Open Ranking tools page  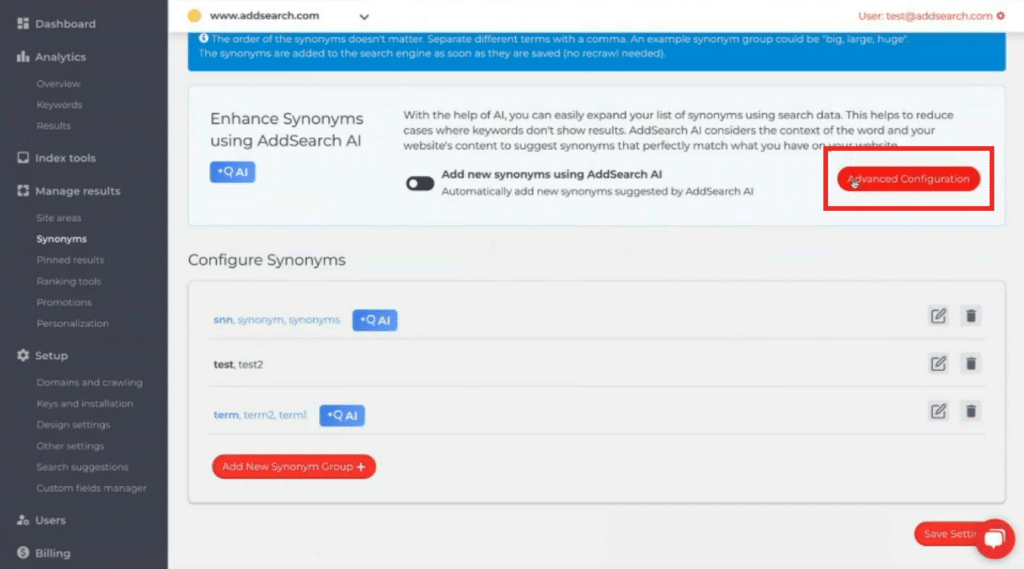coord(69,281)
